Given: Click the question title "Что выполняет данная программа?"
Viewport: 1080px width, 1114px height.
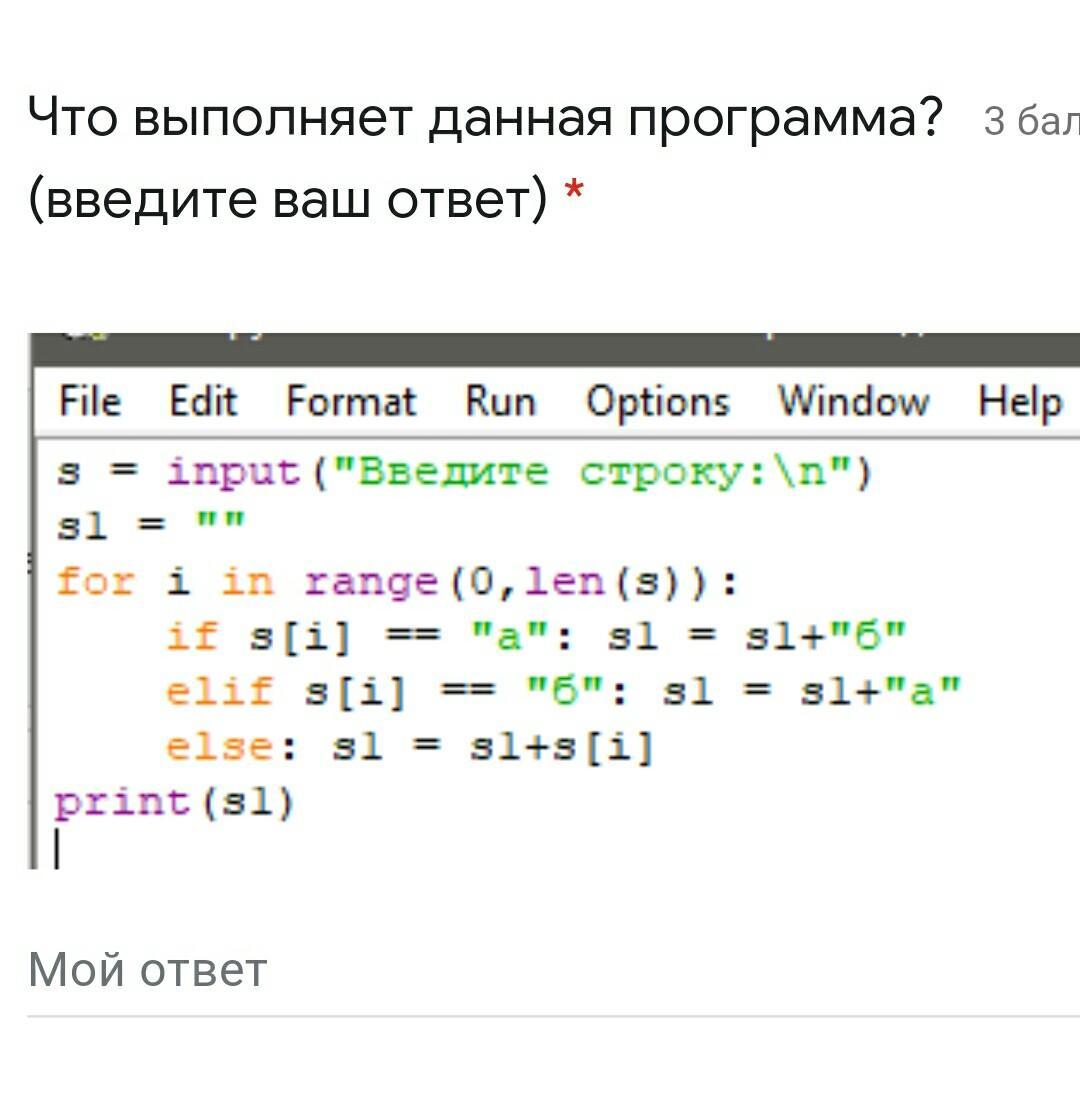Looking at the screenshot, I should (486, 120).
